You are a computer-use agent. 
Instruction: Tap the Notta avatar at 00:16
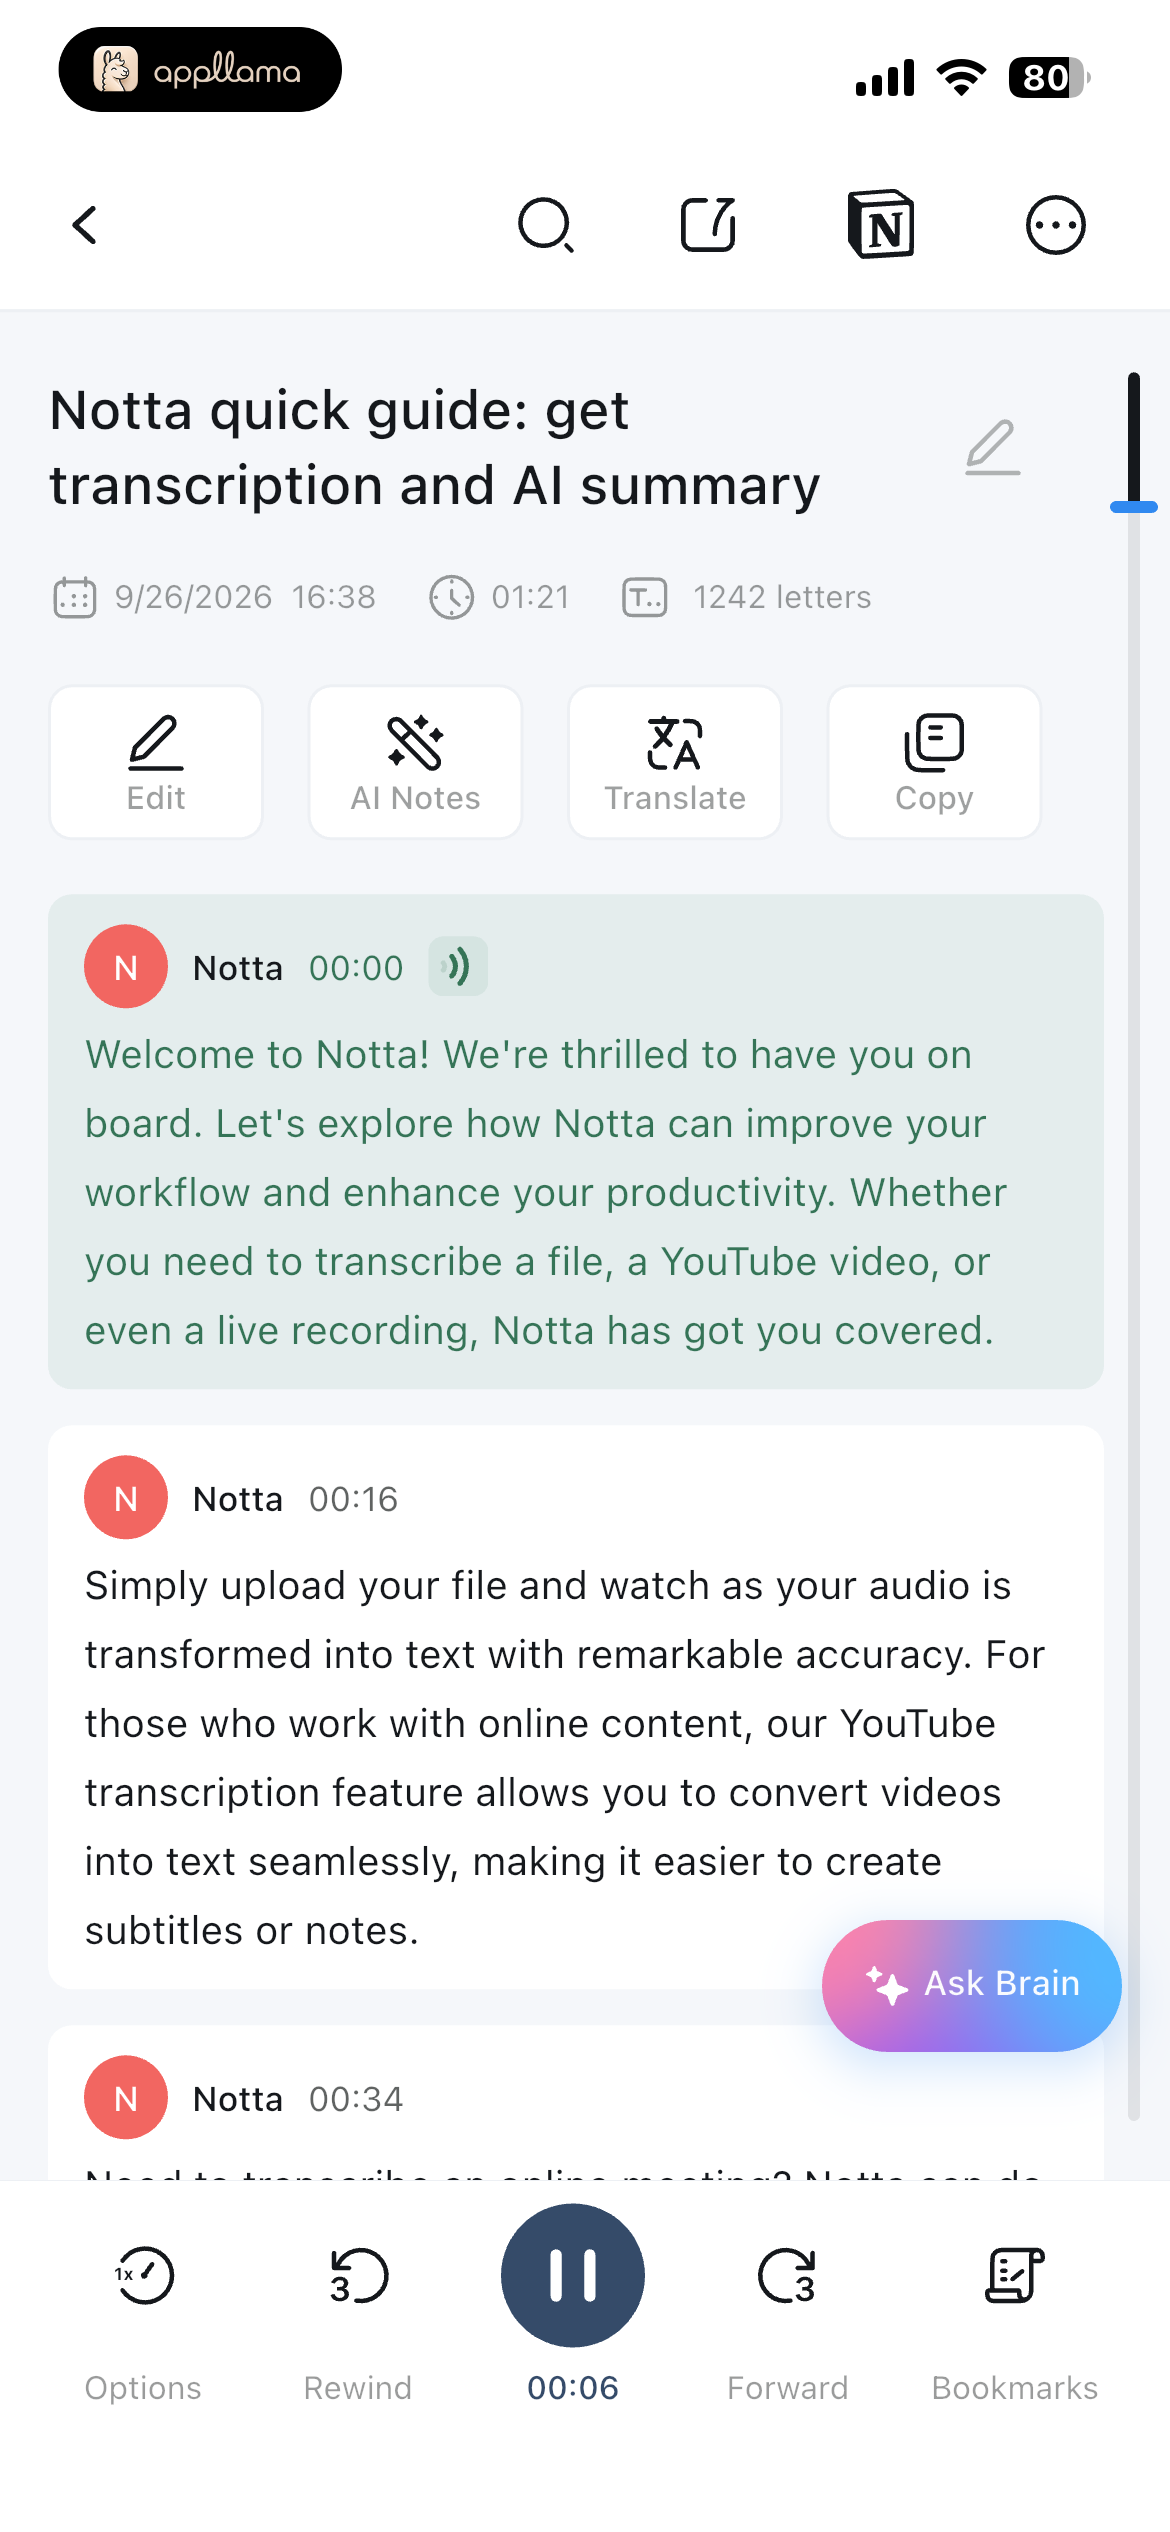click(126, 1498)
